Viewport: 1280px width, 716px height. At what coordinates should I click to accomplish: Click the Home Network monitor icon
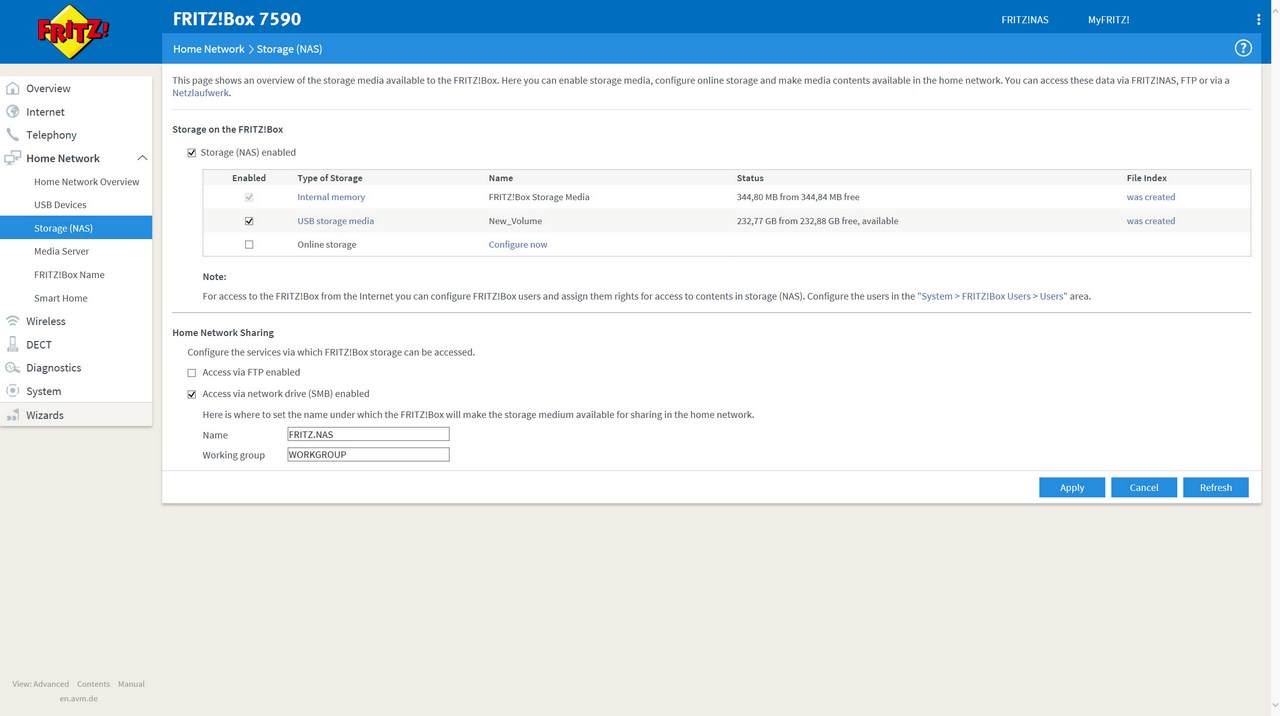point(13,158)
